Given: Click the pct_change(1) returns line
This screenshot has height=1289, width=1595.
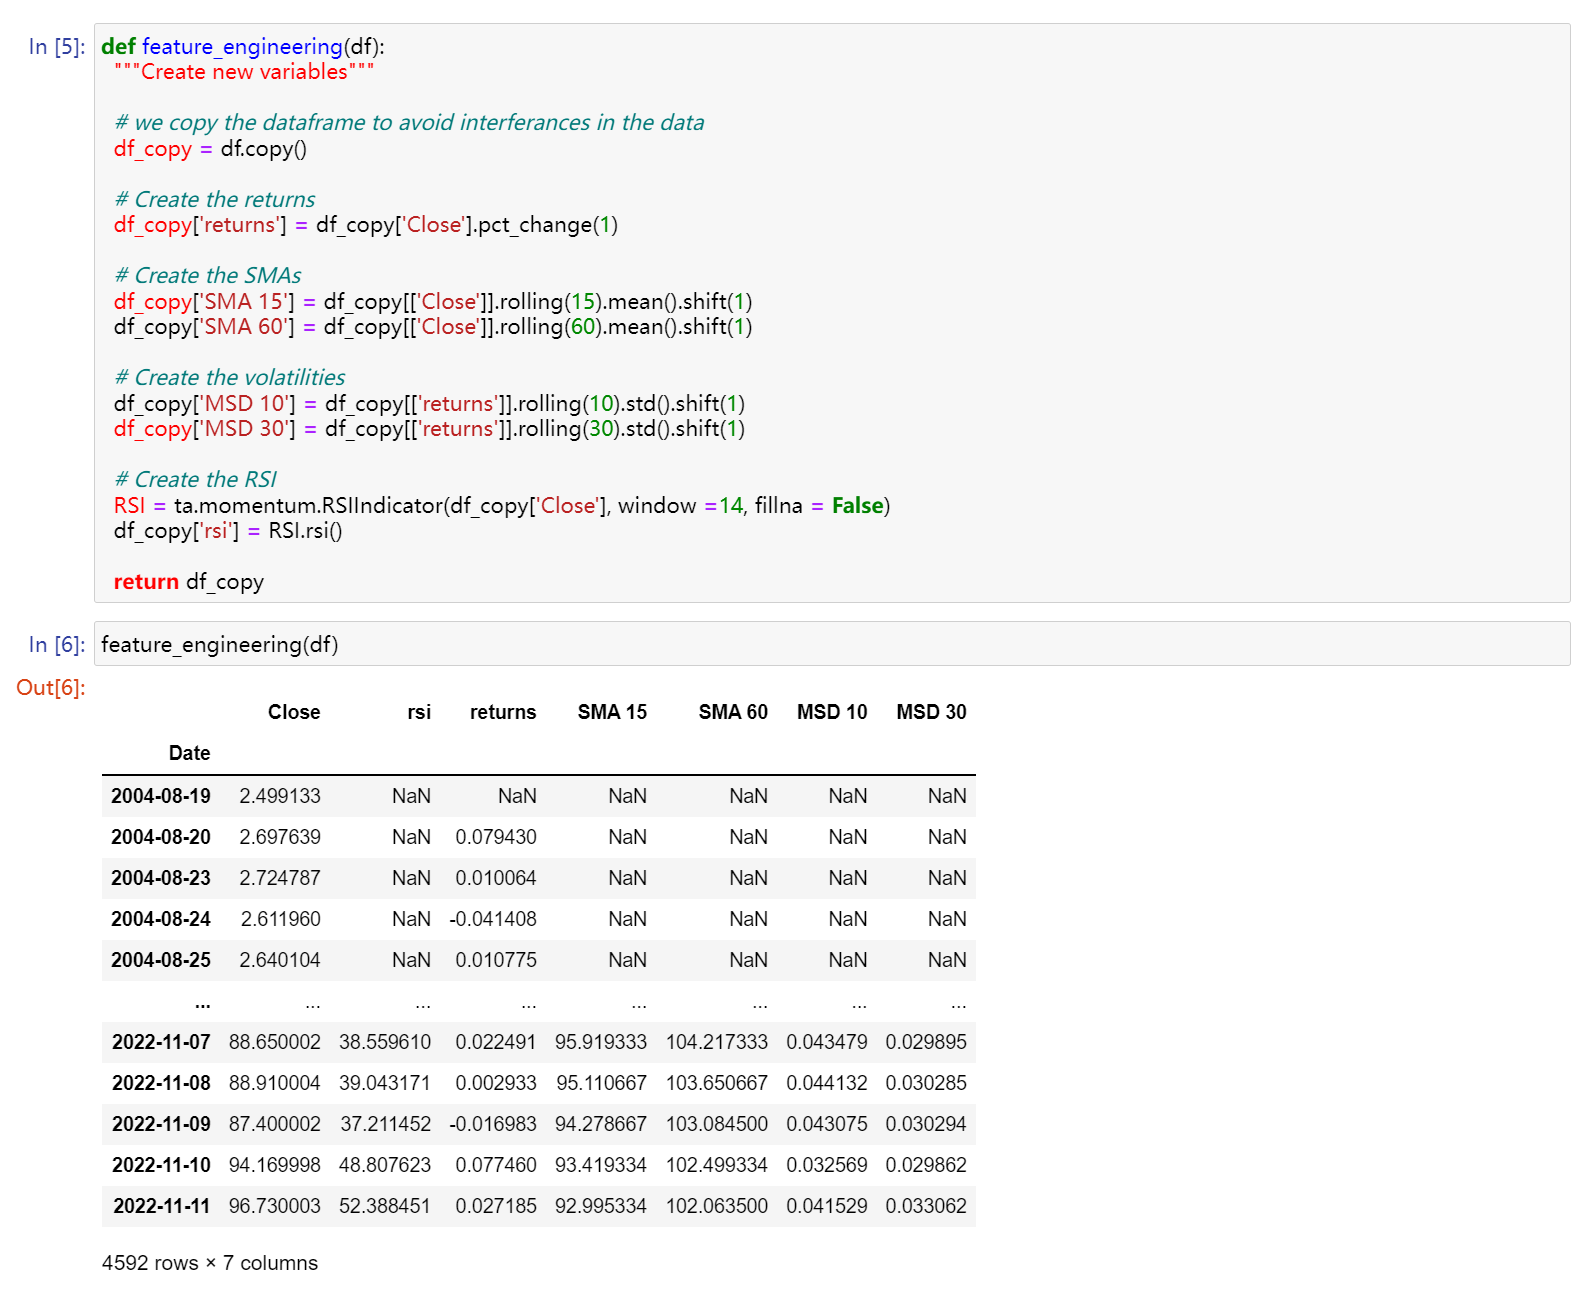Looking at the screenshot, I should pyautogui.click(x=366, y=225).
